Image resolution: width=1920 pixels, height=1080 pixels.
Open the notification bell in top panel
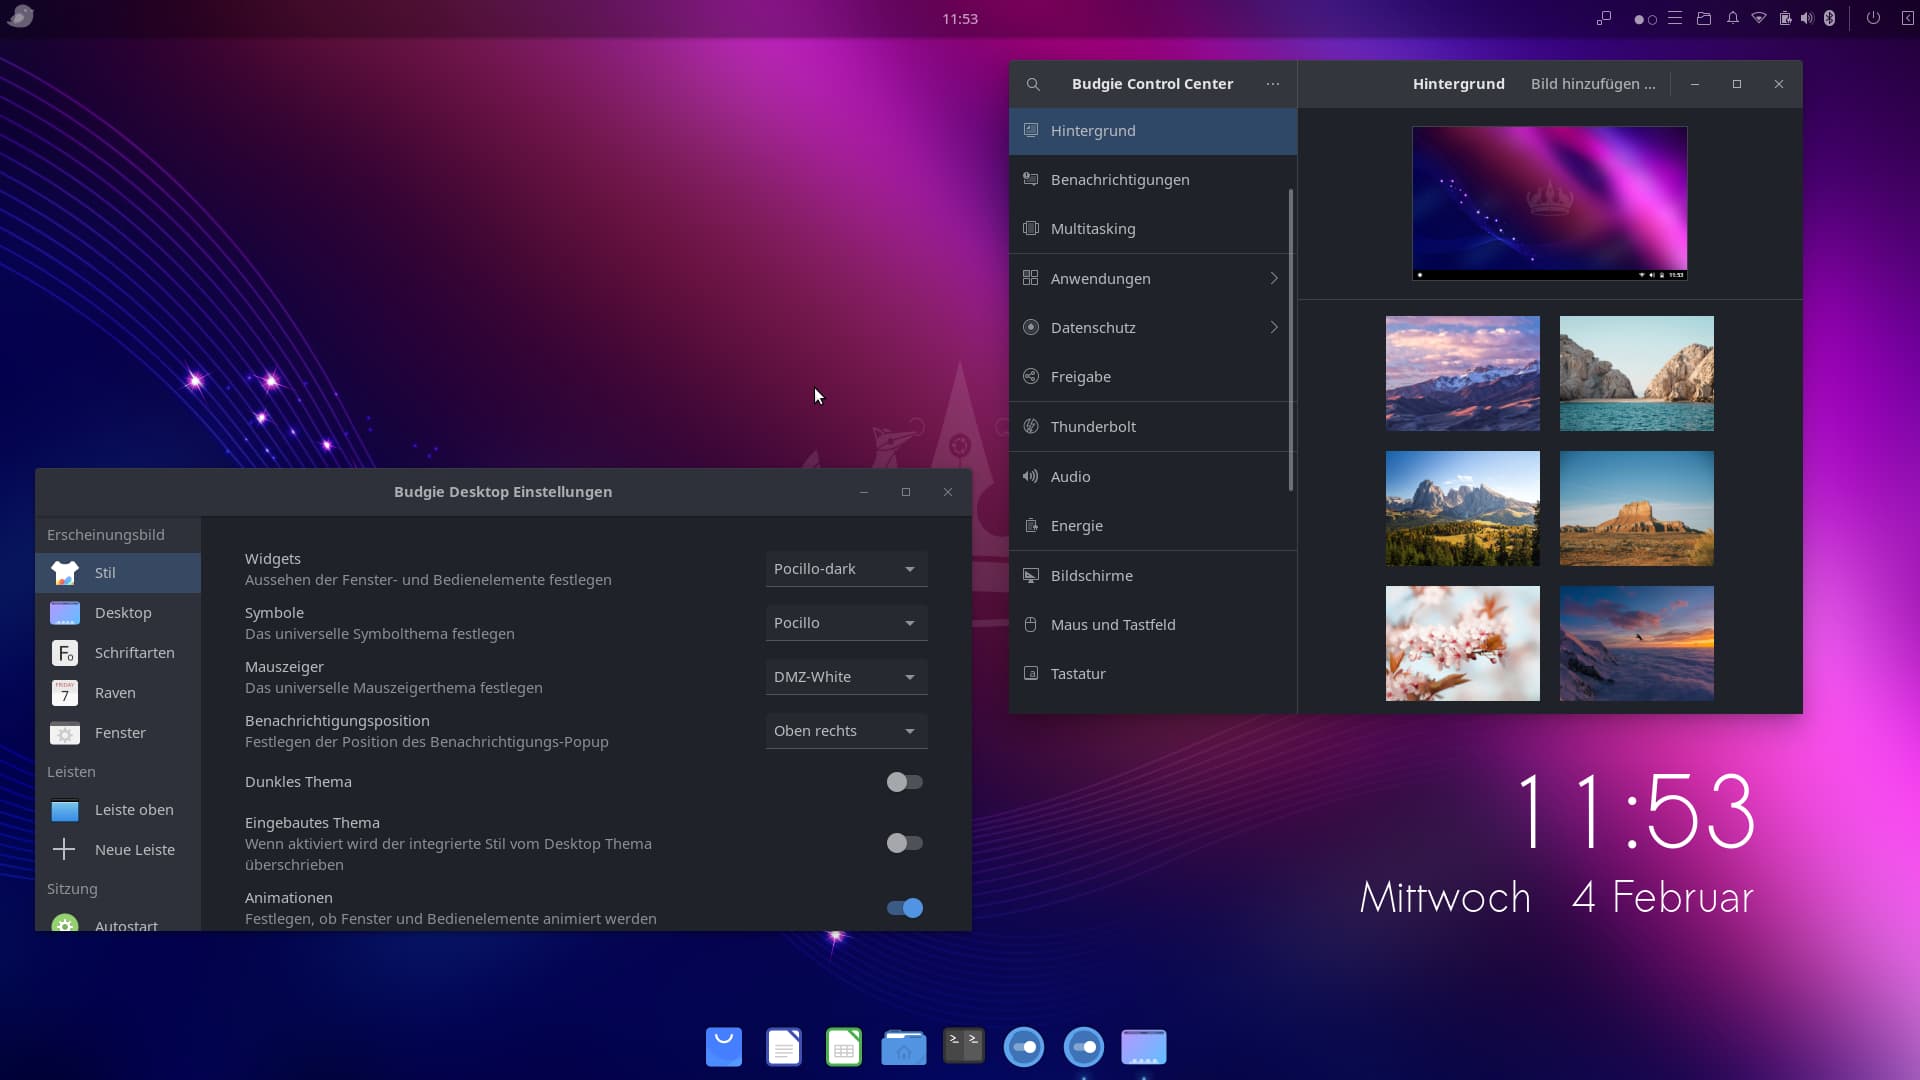1732,18
